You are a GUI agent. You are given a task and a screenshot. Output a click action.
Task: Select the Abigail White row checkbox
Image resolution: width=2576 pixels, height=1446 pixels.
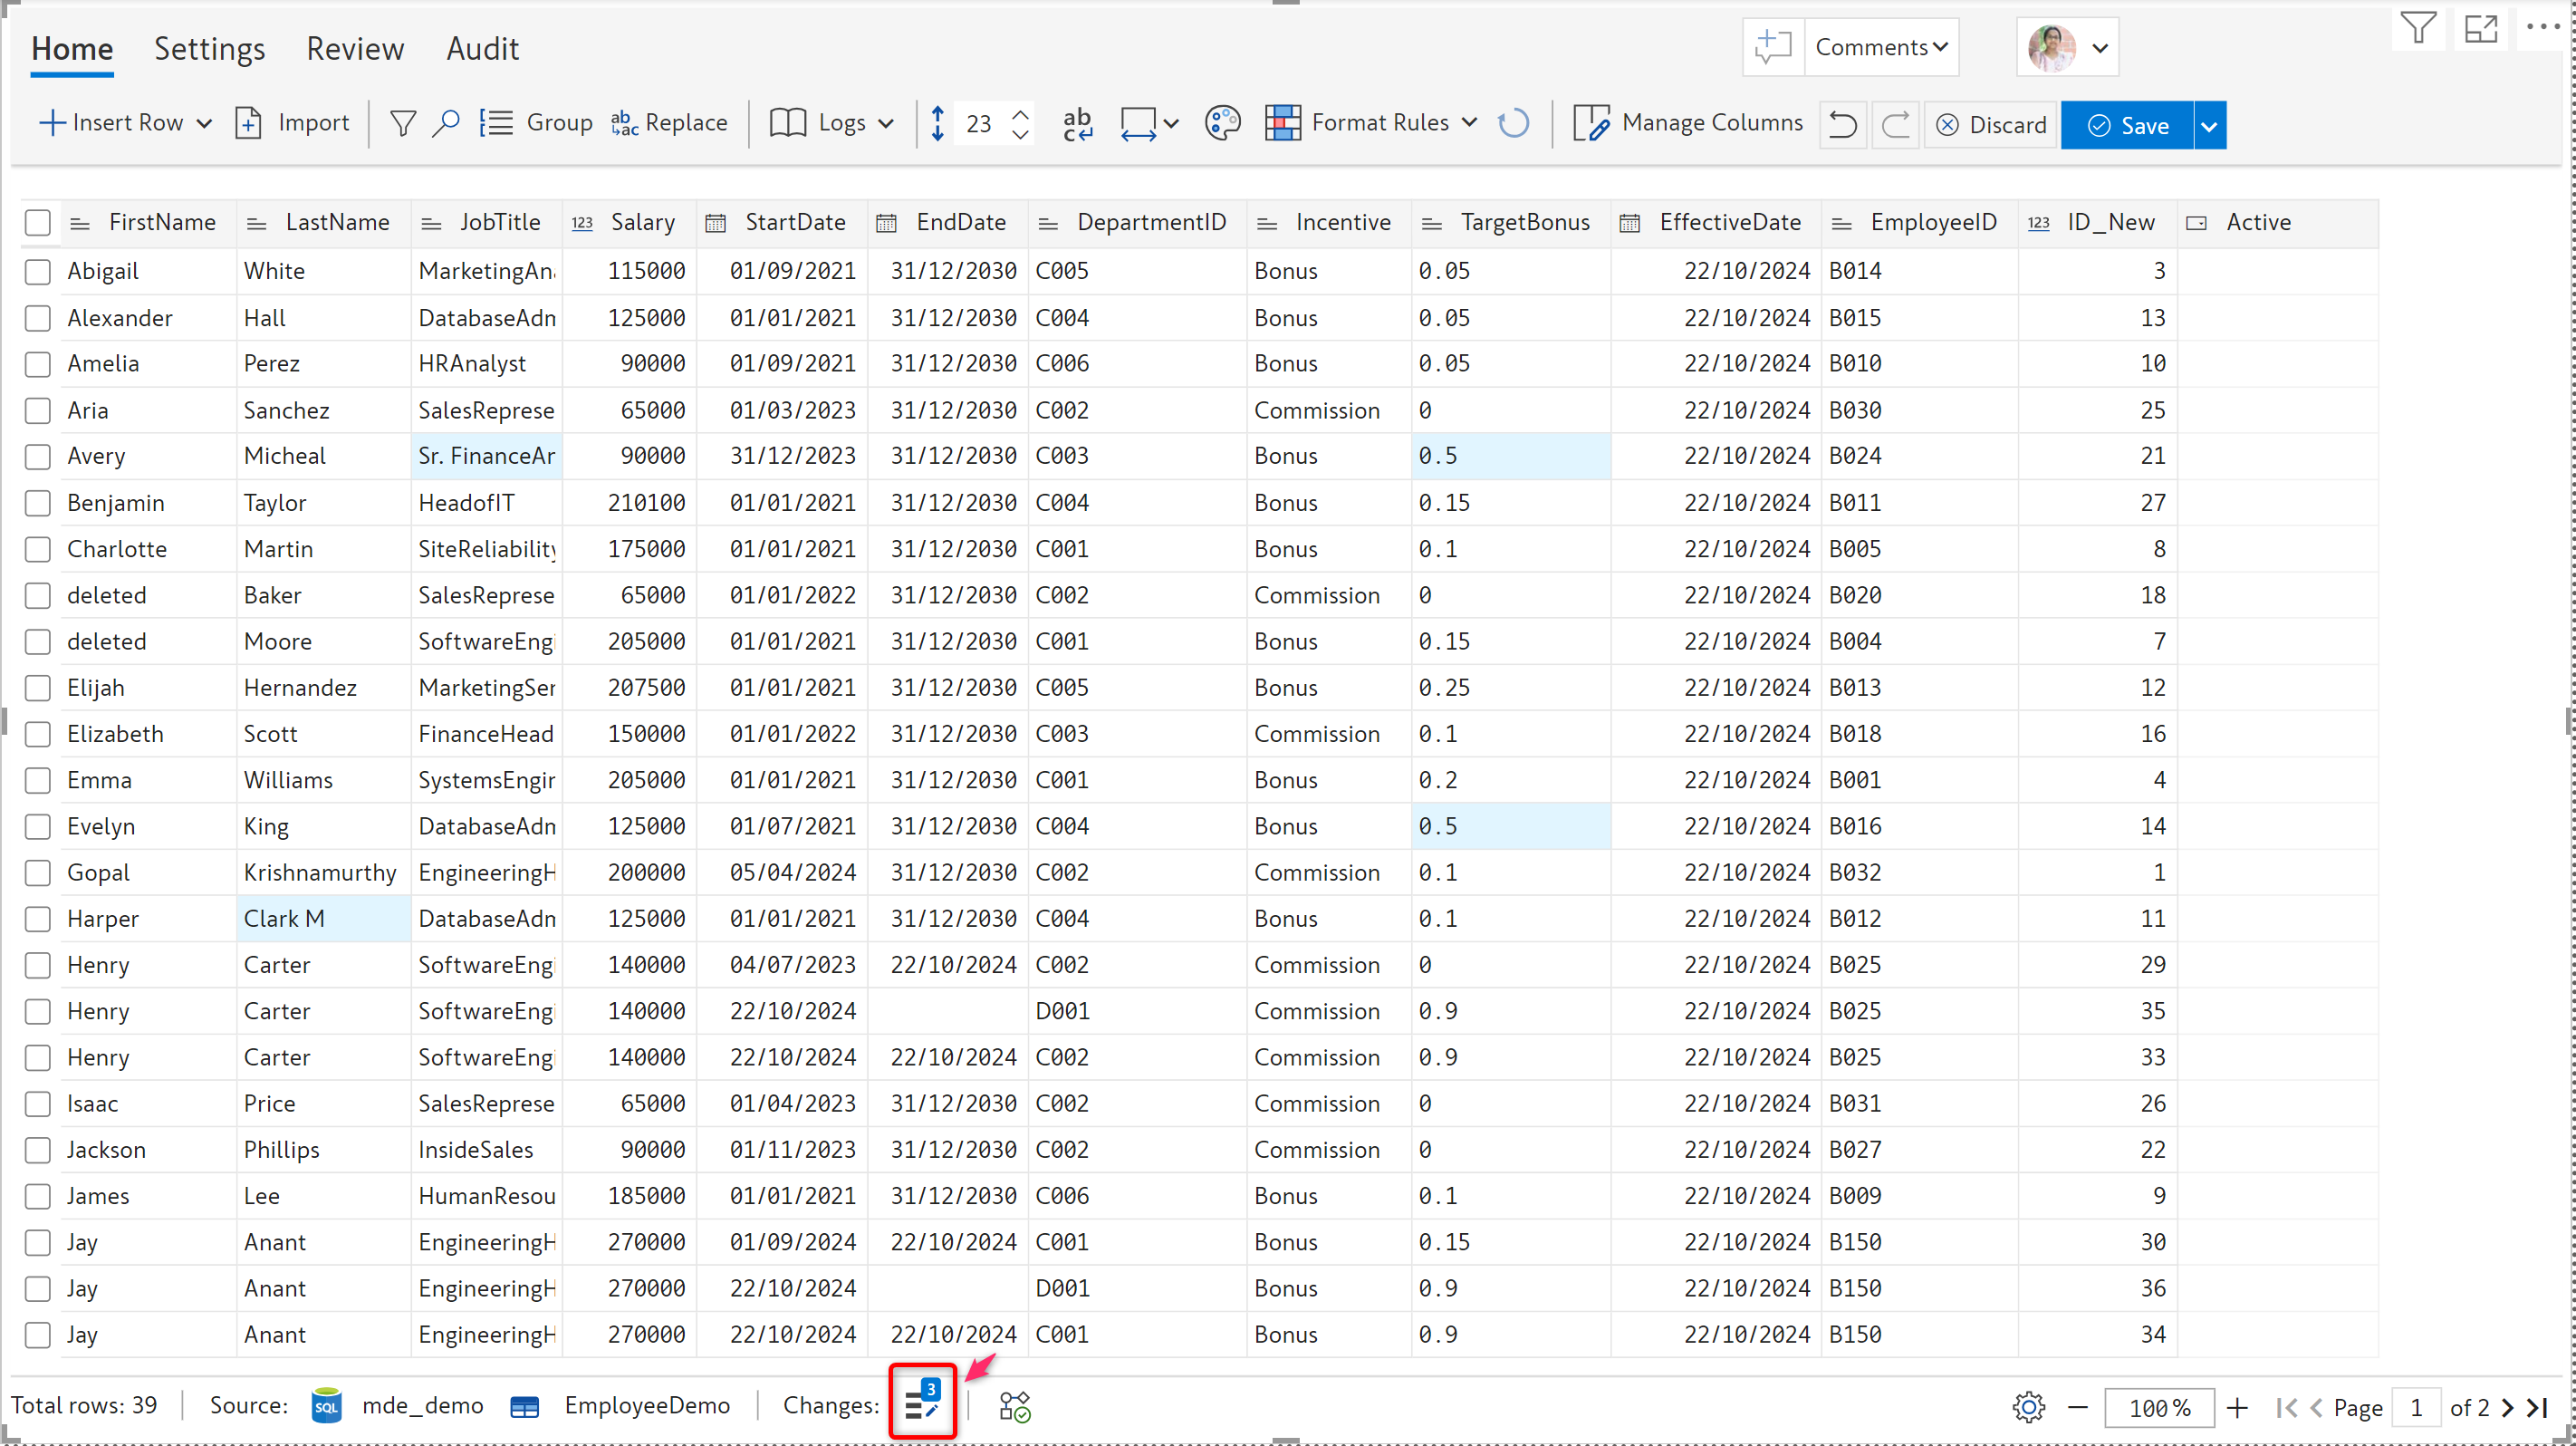pyautogui.click(x=38, y=271)
